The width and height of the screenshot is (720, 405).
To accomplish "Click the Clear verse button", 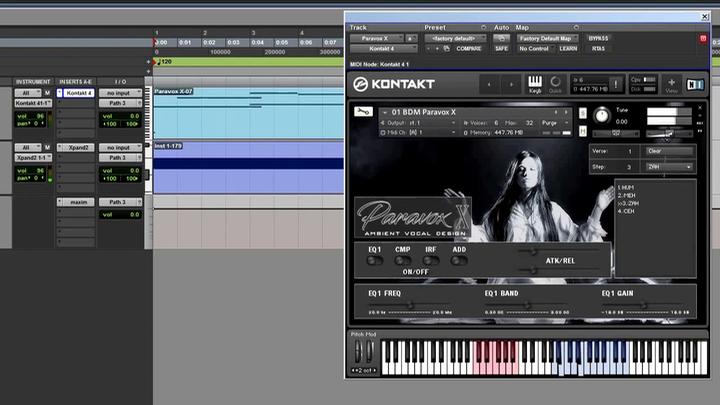I will [670, 151].
